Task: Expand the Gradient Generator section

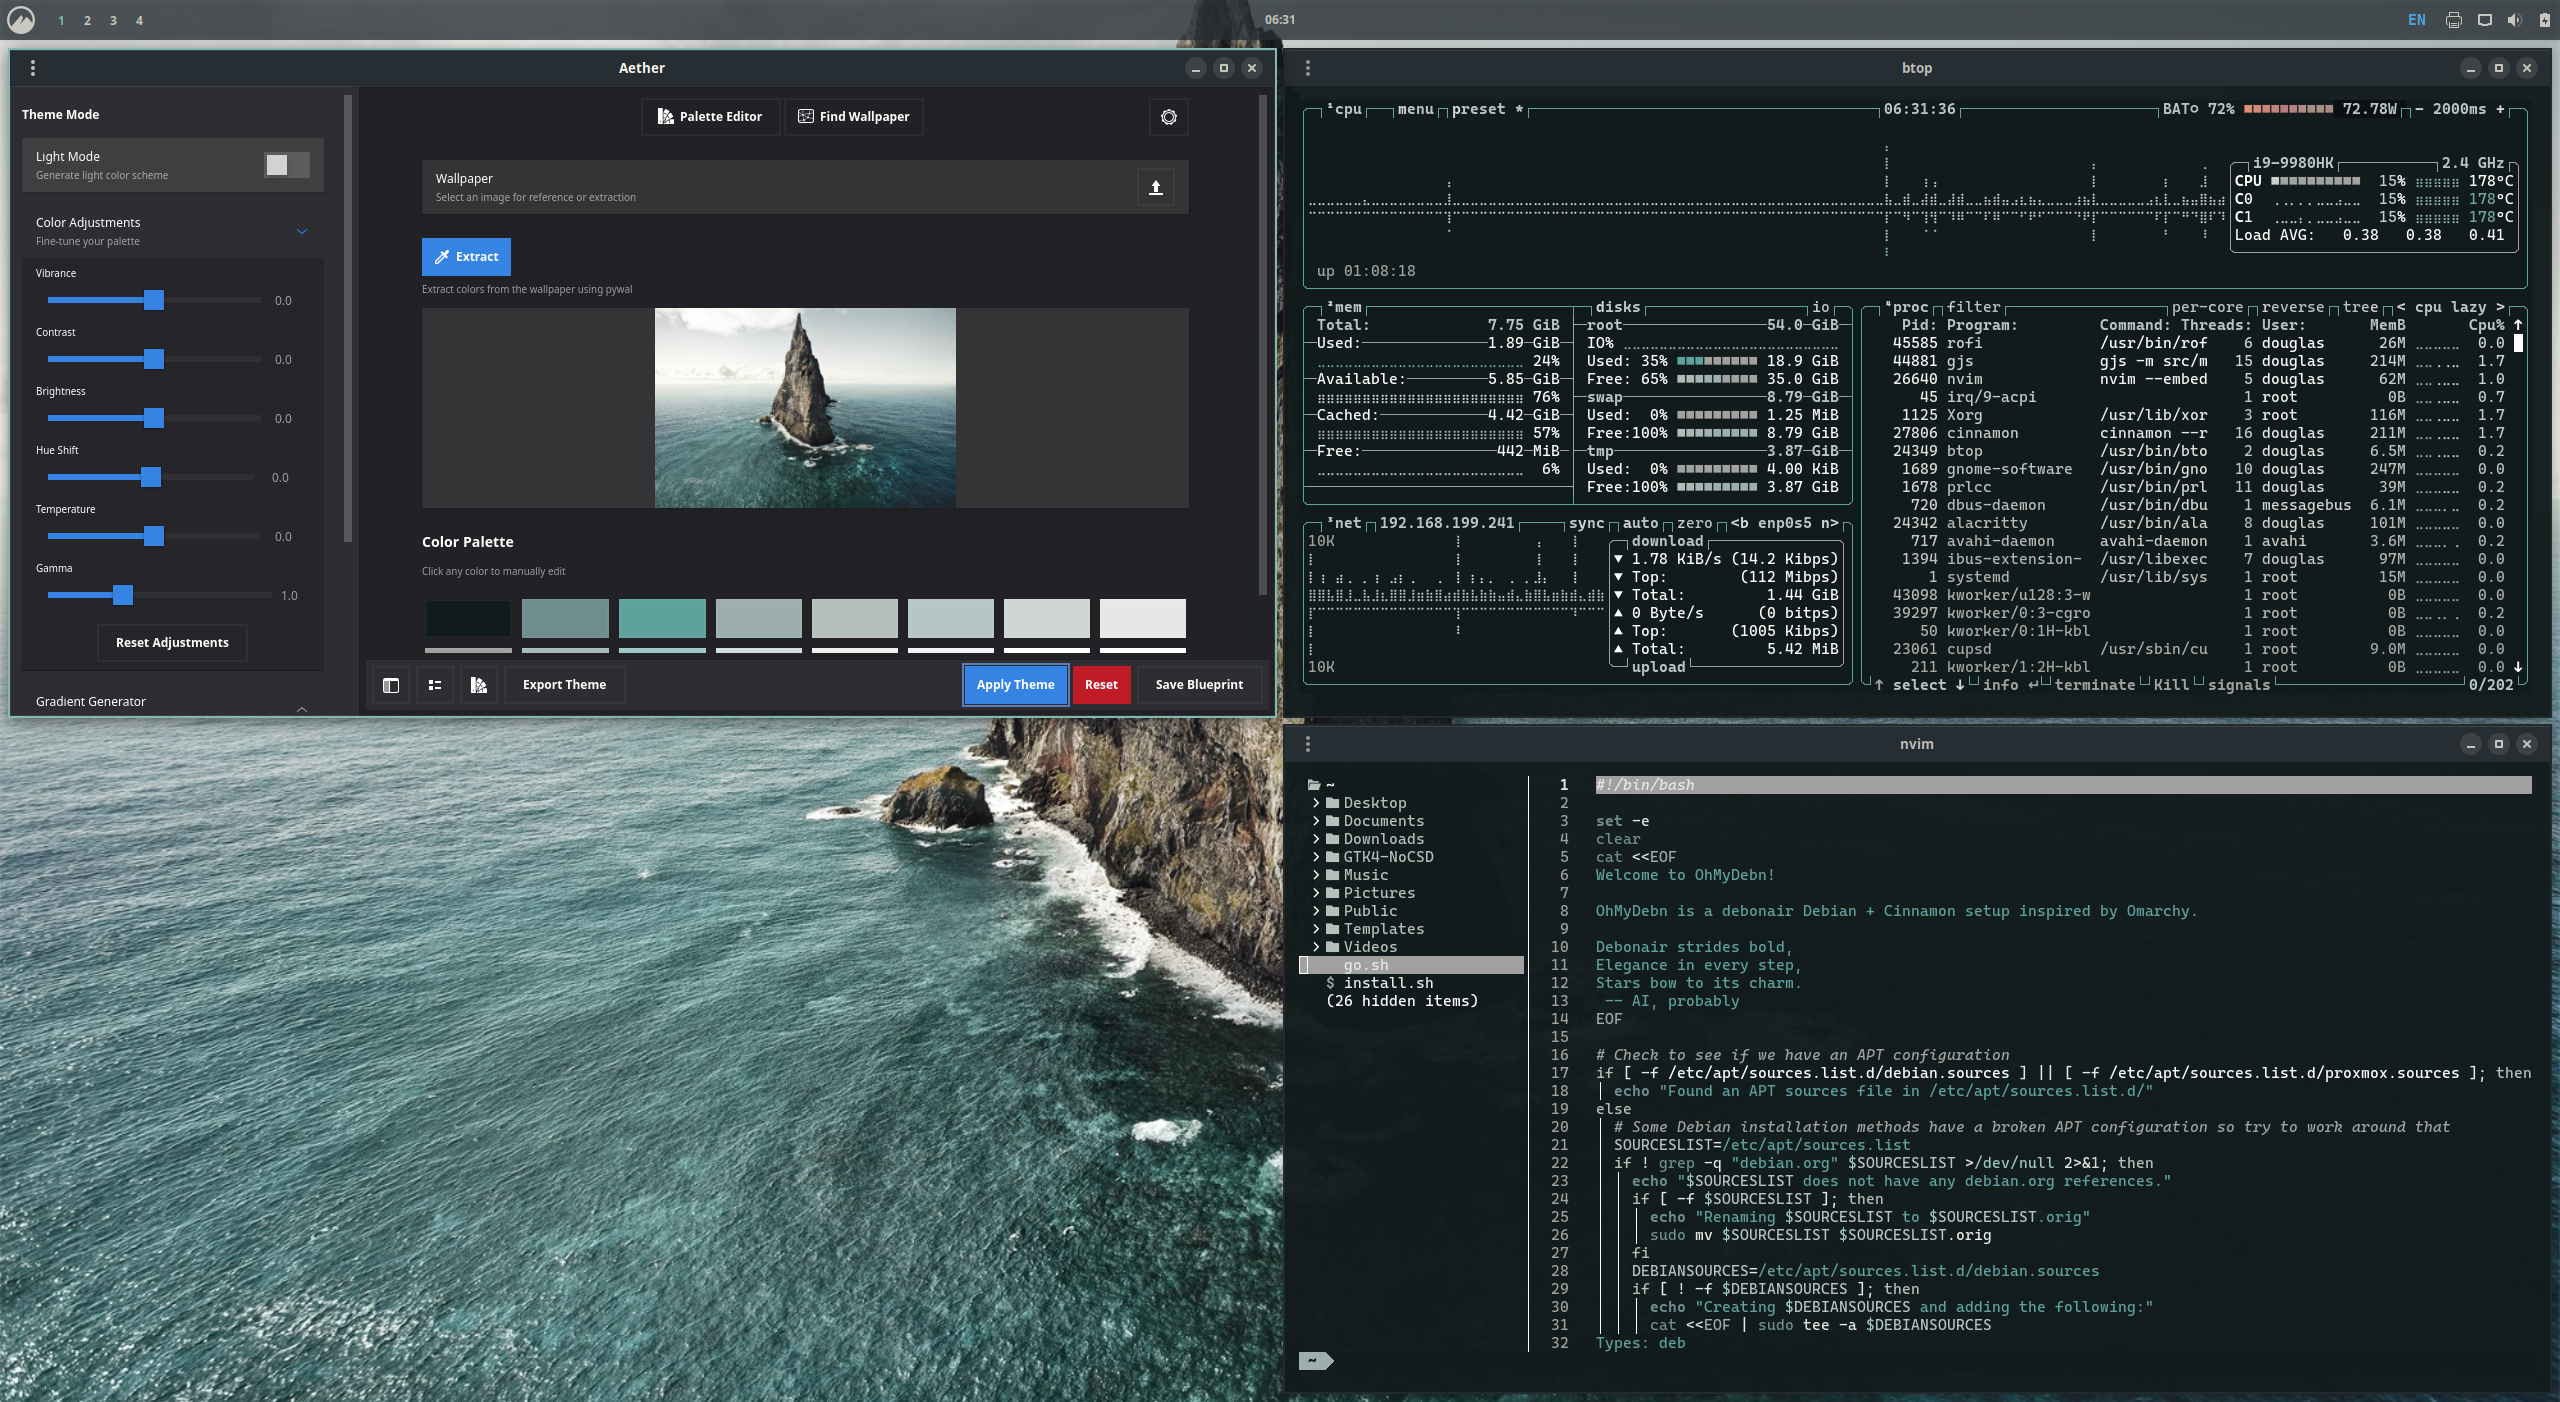Action: pyautogui.click(x=302, y=707)
